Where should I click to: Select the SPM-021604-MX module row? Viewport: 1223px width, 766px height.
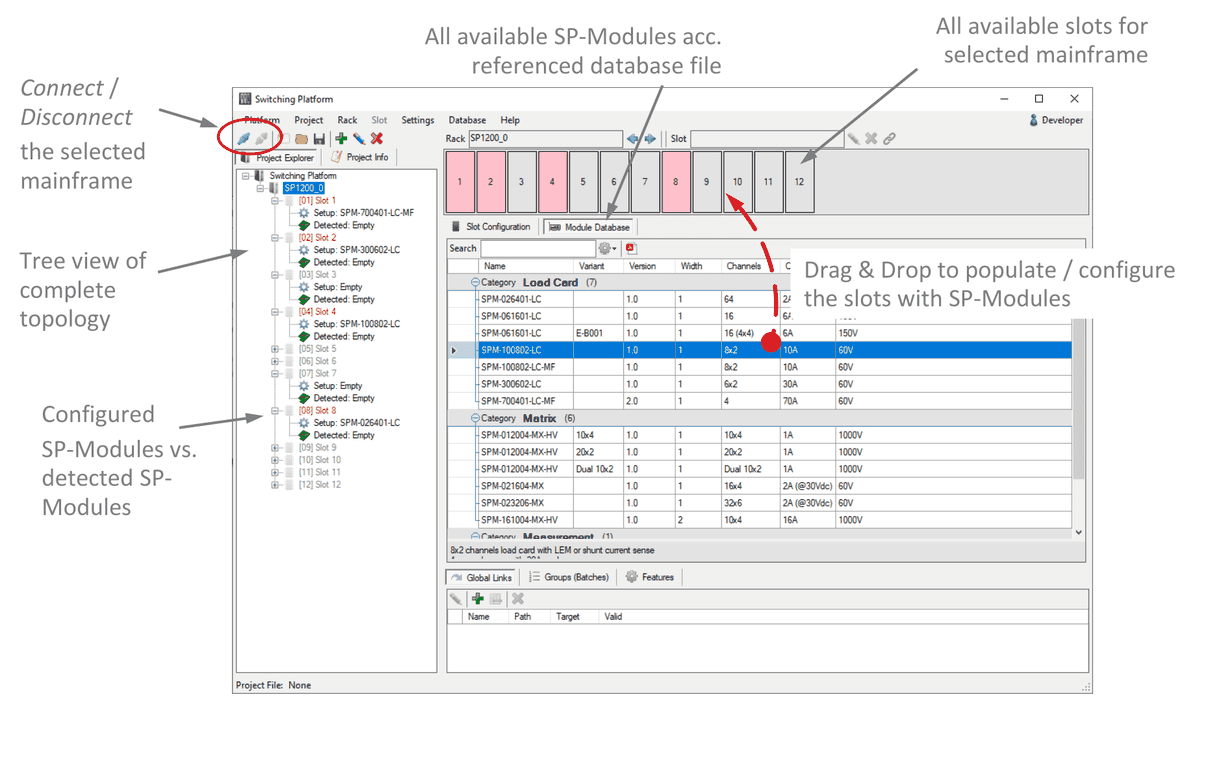(x=759, y=486)
